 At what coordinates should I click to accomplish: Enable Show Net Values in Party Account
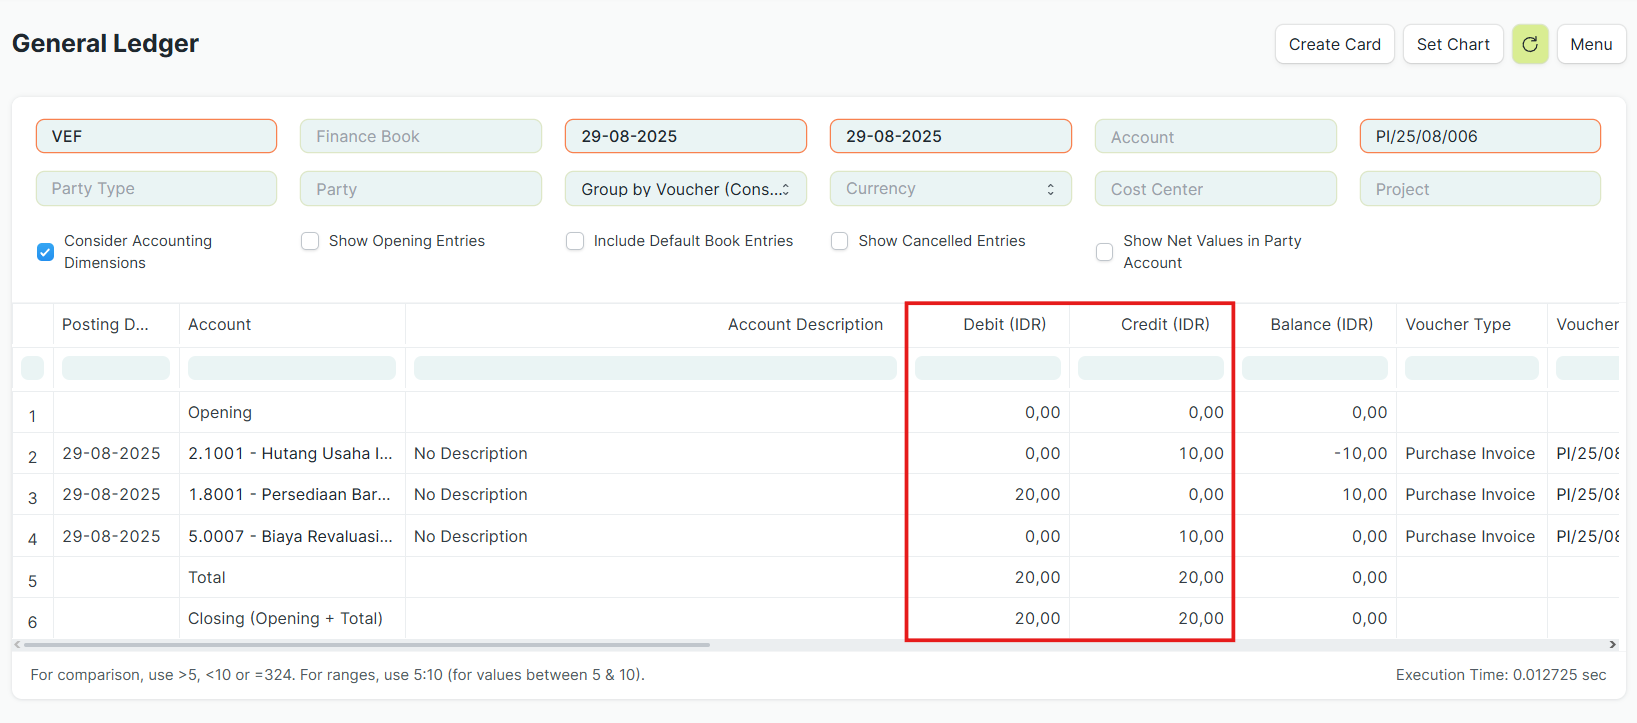point(1104,252)
